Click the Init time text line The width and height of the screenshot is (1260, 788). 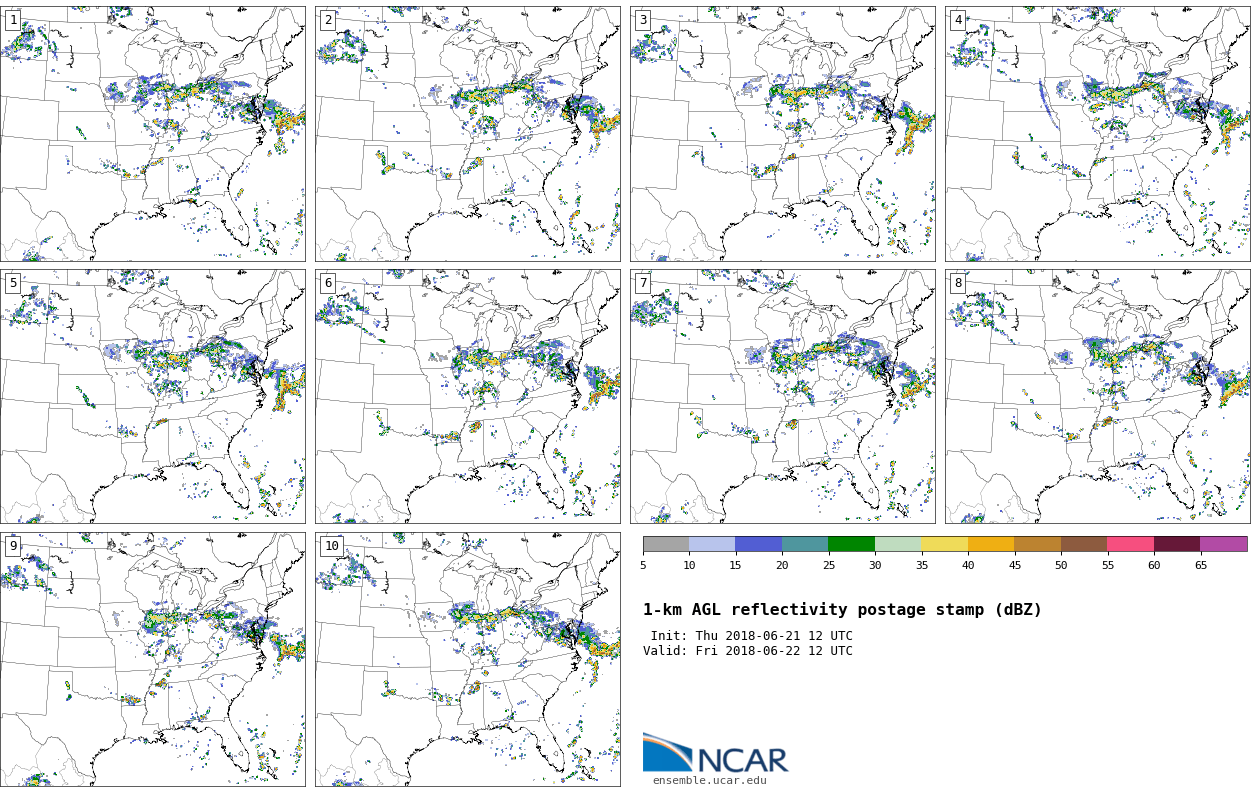(751, 636)
